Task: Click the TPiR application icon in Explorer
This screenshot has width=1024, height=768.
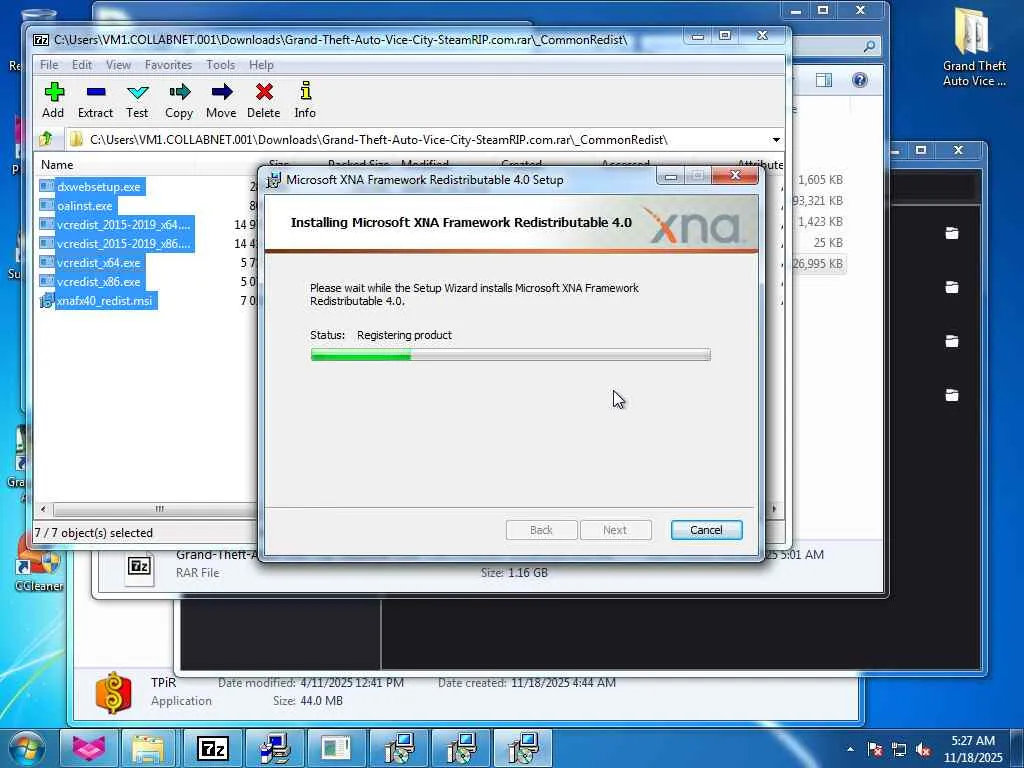Action: [x=114, y=692]
